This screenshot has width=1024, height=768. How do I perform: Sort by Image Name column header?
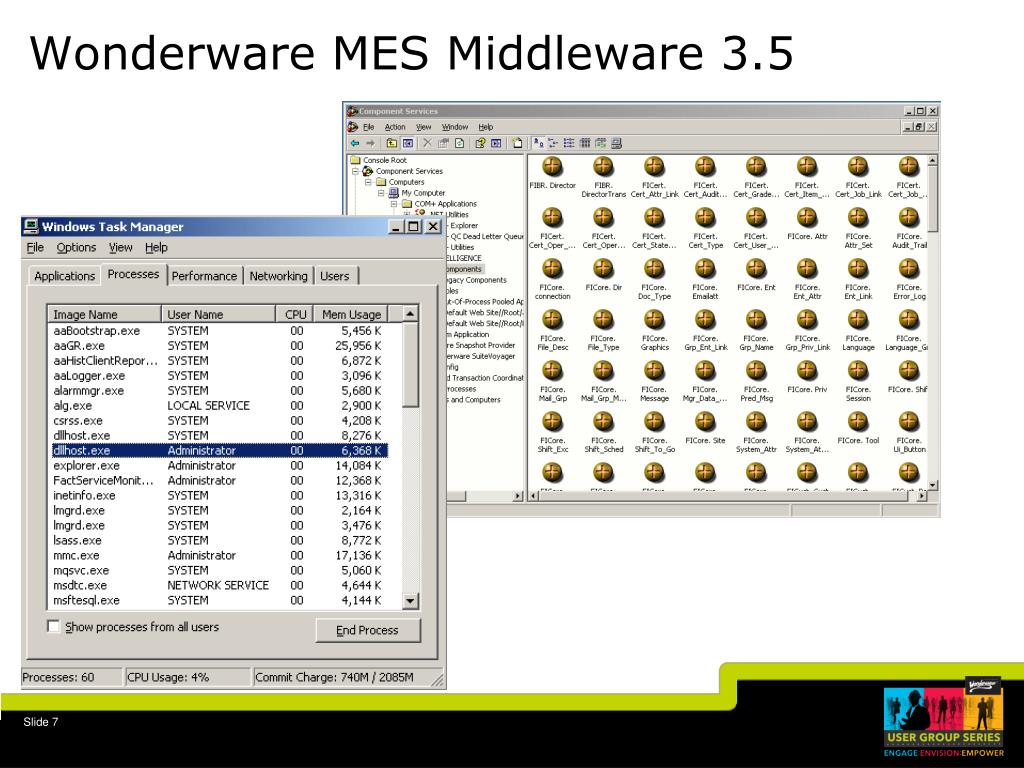104,314
